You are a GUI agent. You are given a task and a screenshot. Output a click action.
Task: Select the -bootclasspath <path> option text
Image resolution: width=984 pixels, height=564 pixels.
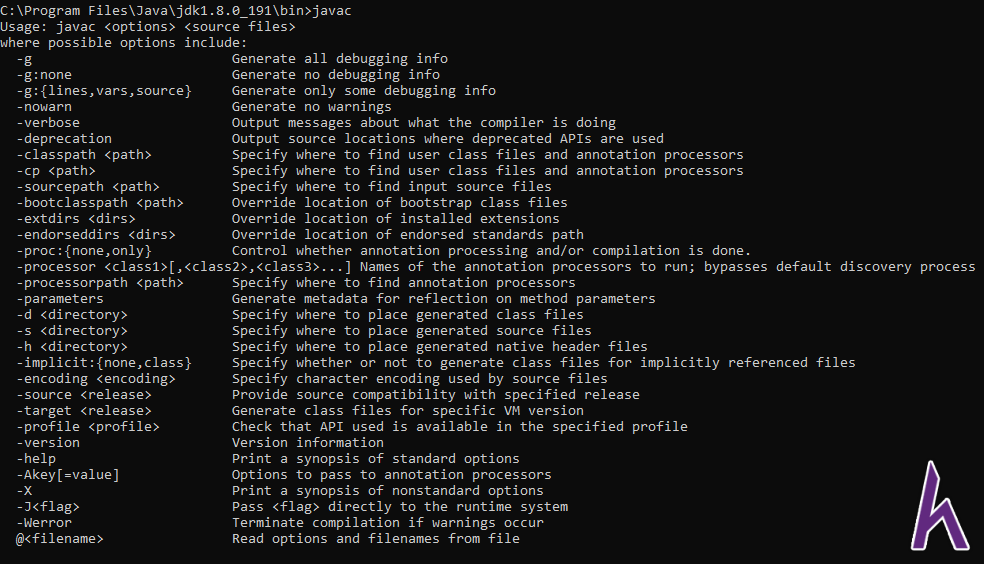point(100,203)
